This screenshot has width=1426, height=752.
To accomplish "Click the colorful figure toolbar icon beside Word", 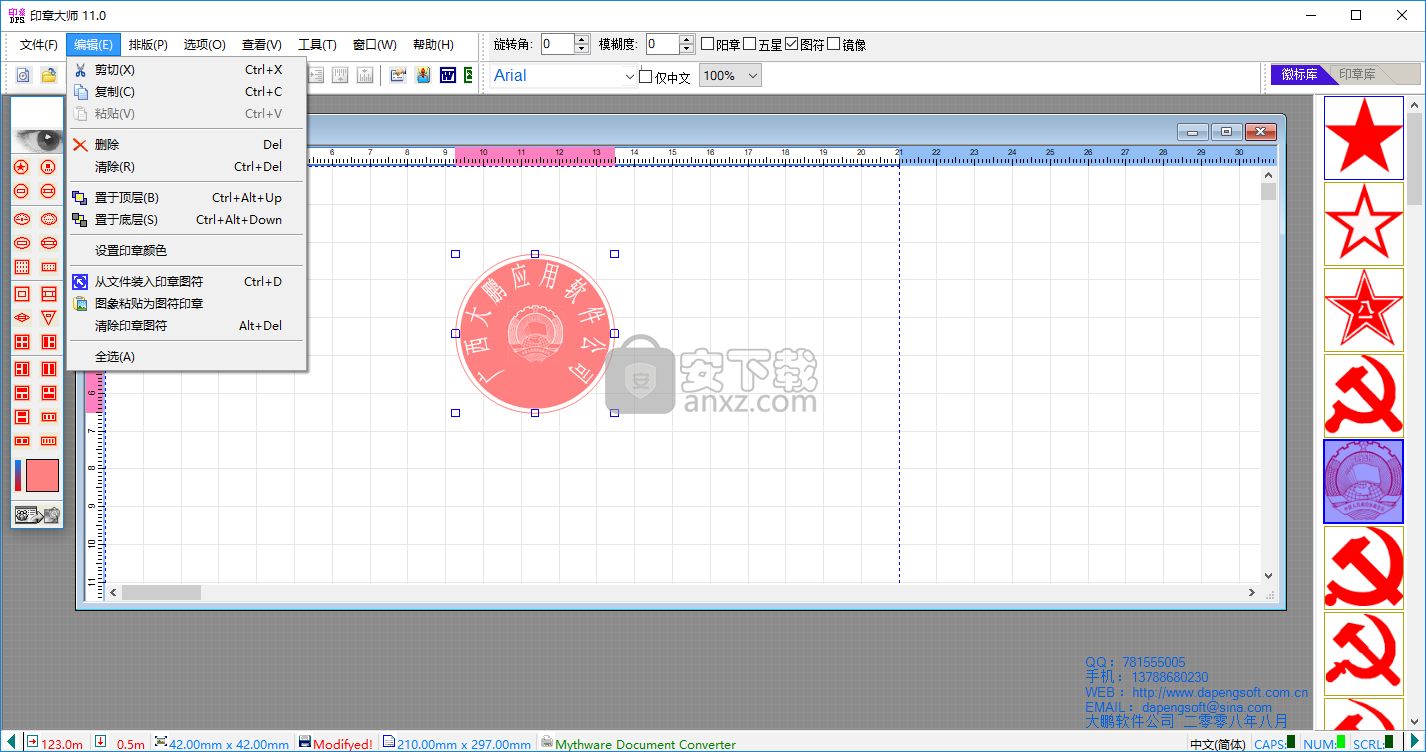I will tap(423, 75).
